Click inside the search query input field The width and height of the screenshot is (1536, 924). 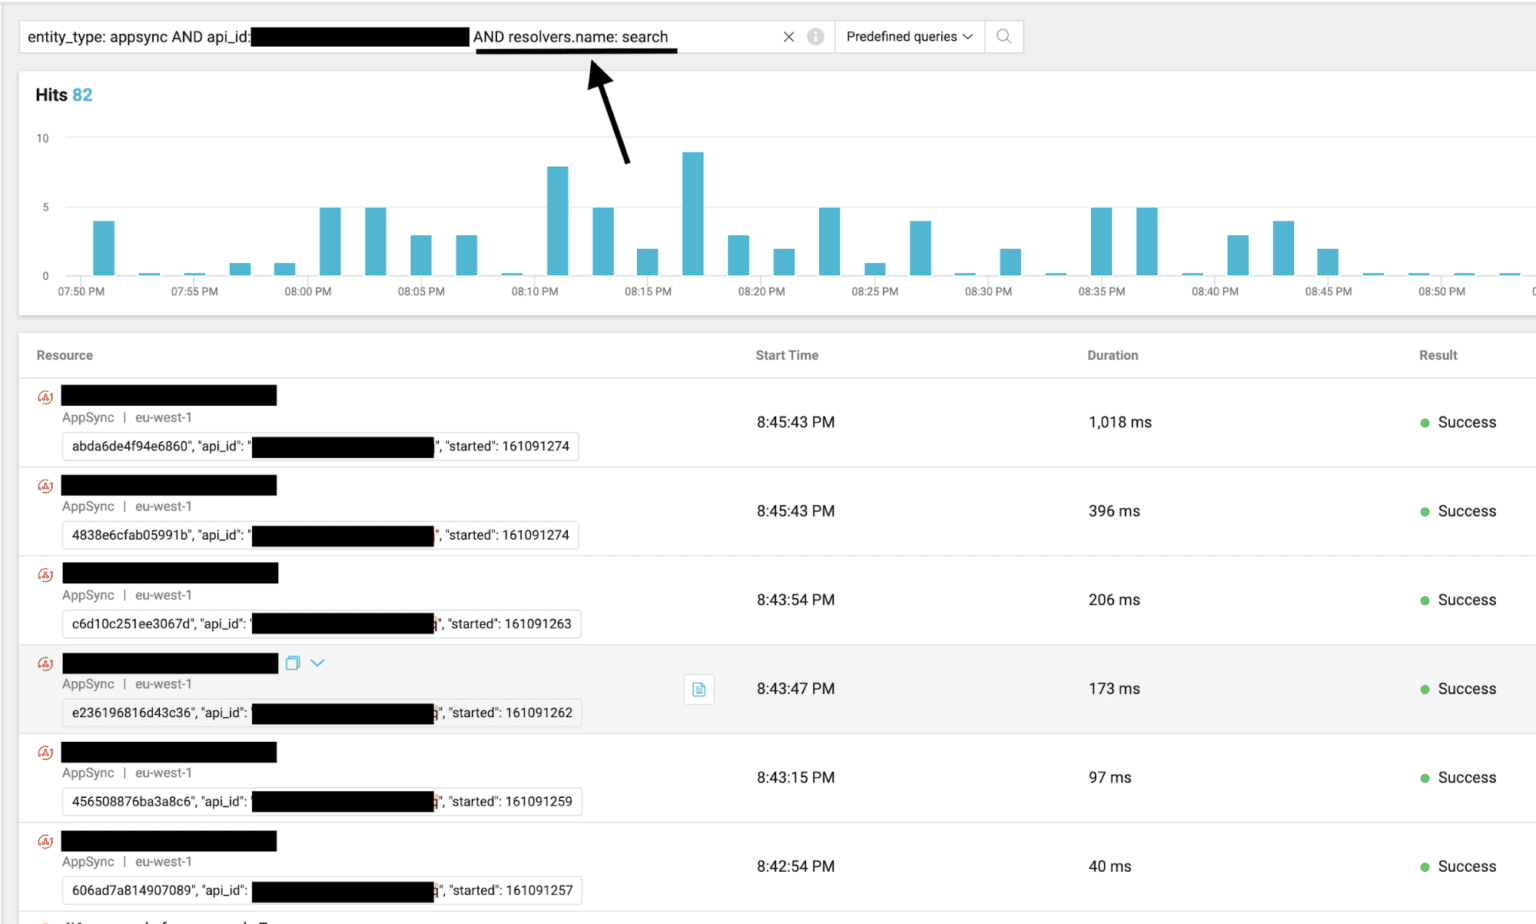pos(400,36)
